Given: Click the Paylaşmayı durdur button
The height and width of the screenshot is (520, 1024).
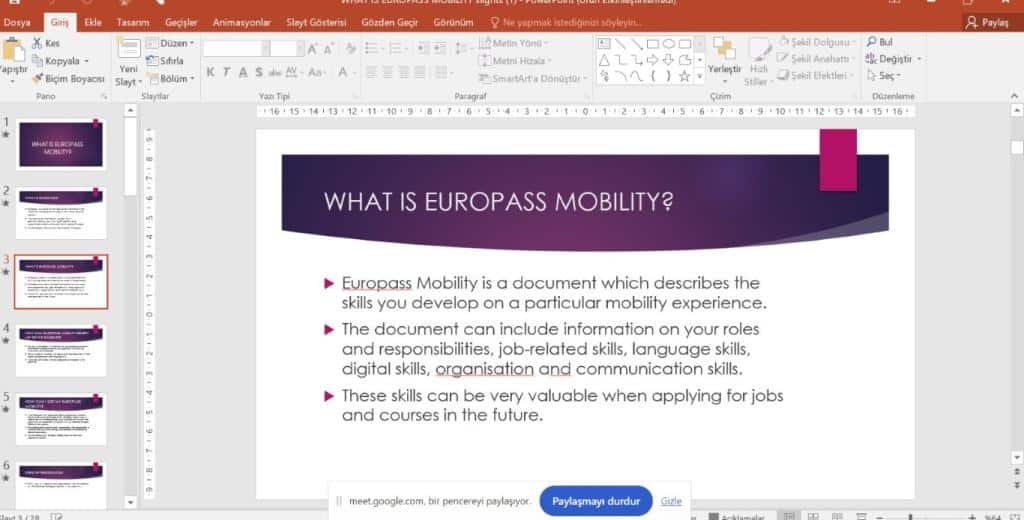Looking at the screenshot, I should (x=595, y=500).
